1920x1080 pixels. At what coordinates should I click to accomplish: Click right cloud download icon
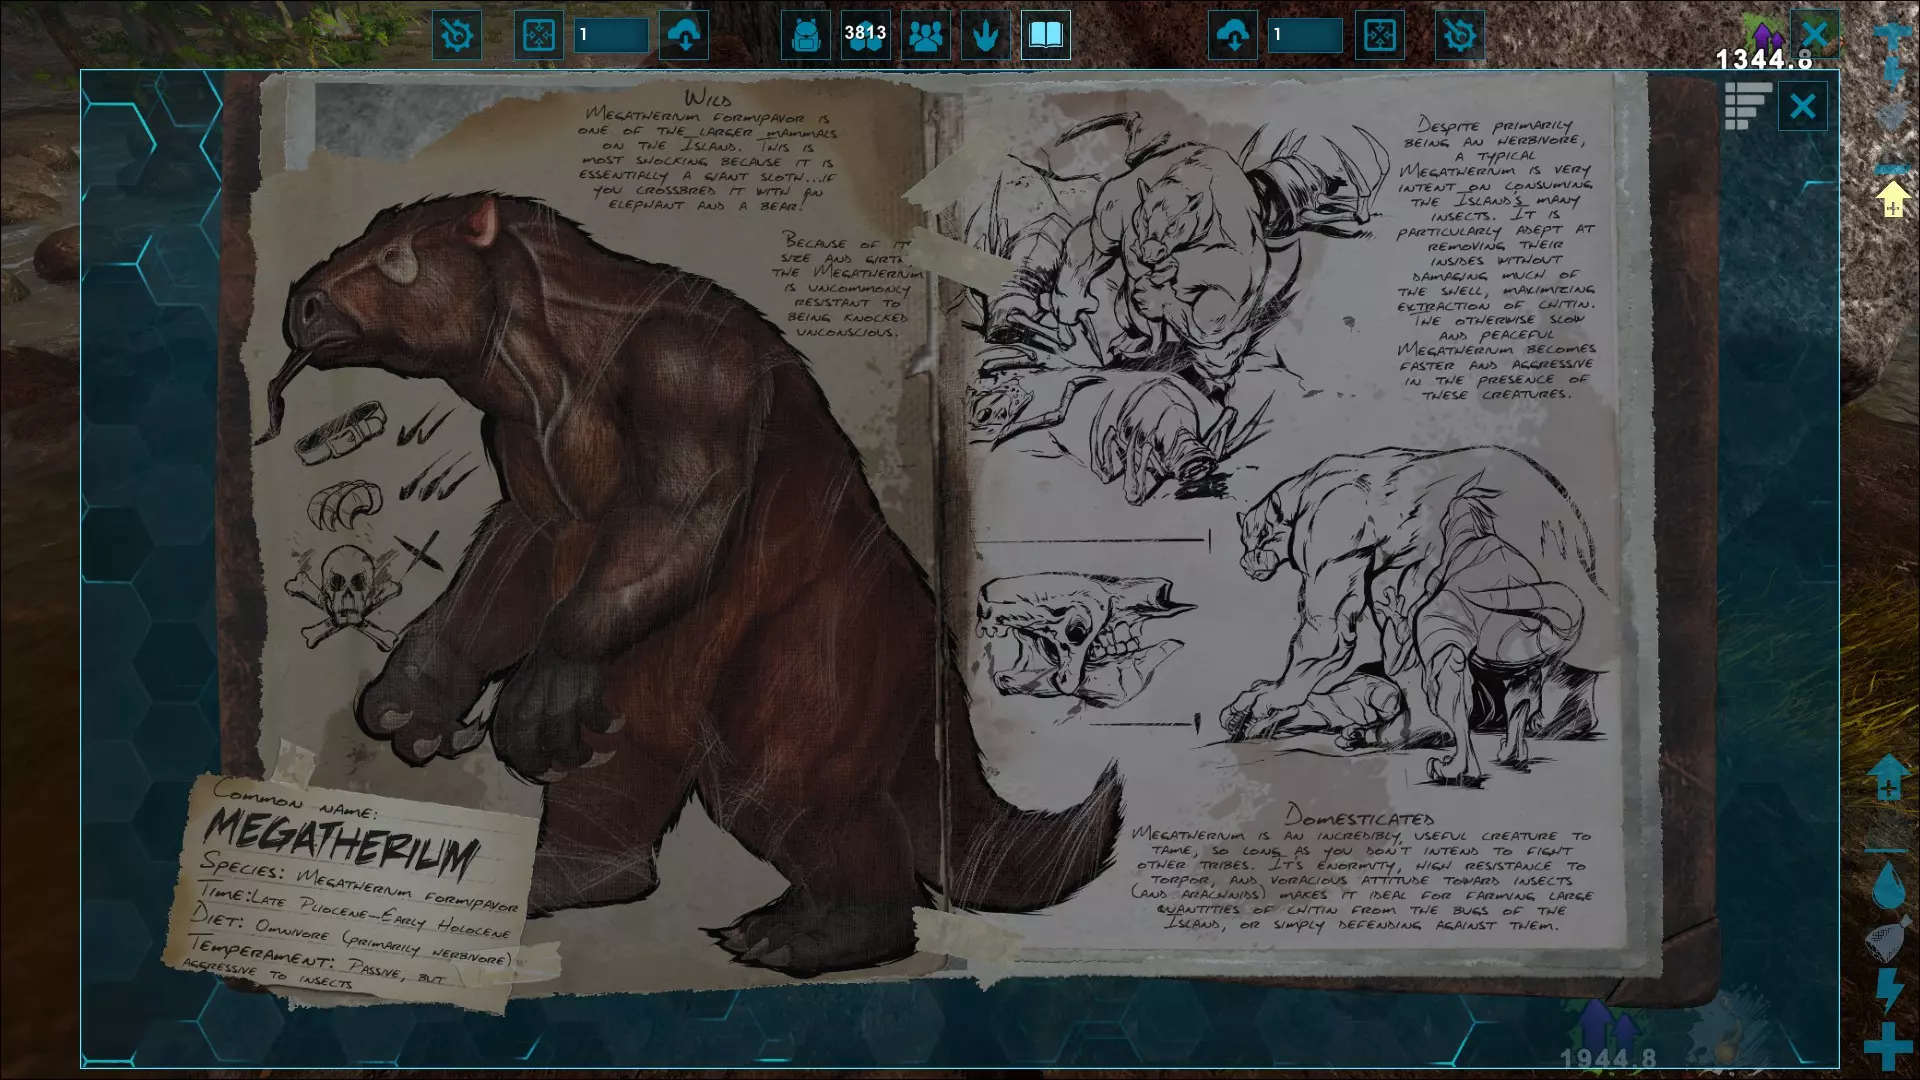click(1233, 36)
